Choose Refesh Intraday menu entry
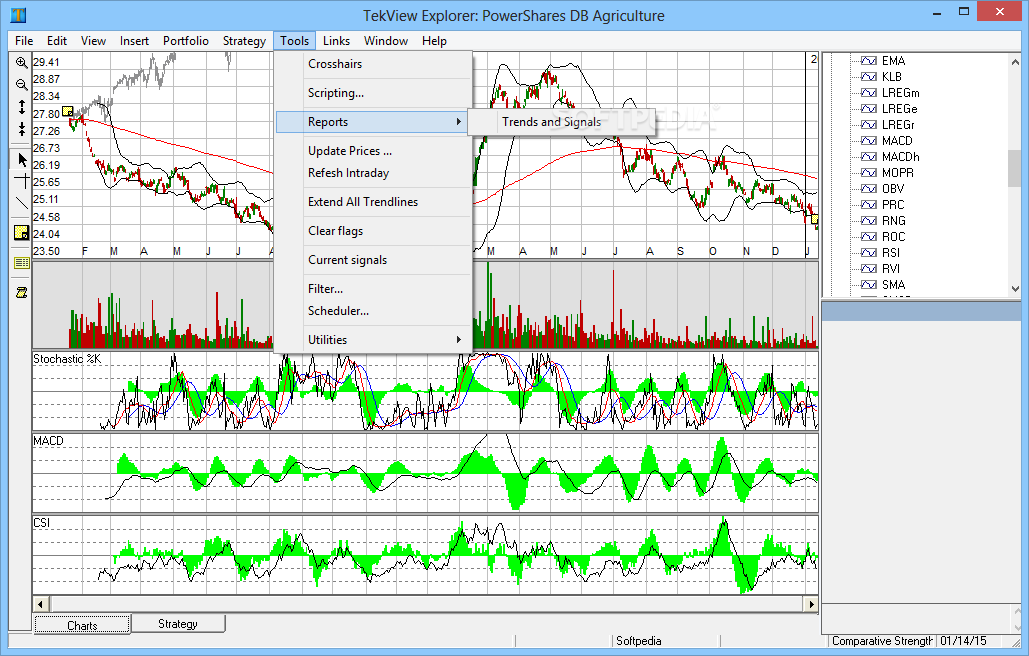The height and width of the screenshot is (656, 1029). click(x=373, y=173)
